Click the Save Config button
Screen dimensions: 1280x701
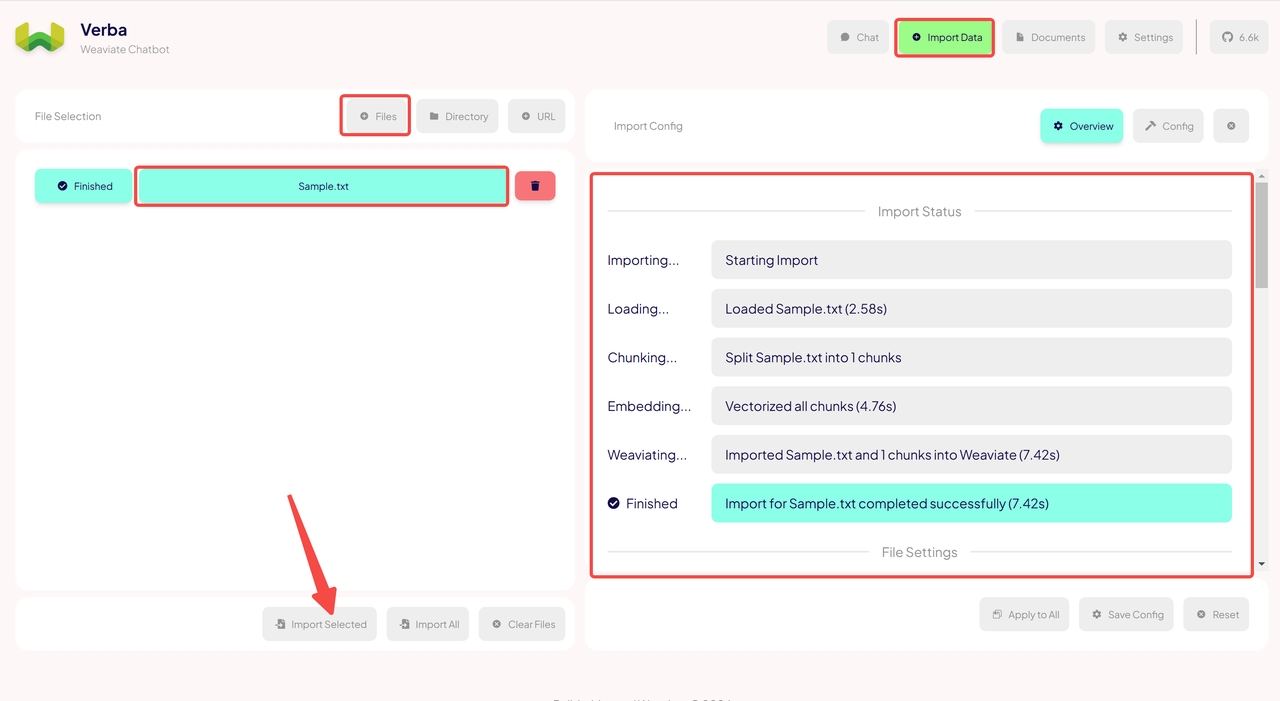[x=1127, y=614]
